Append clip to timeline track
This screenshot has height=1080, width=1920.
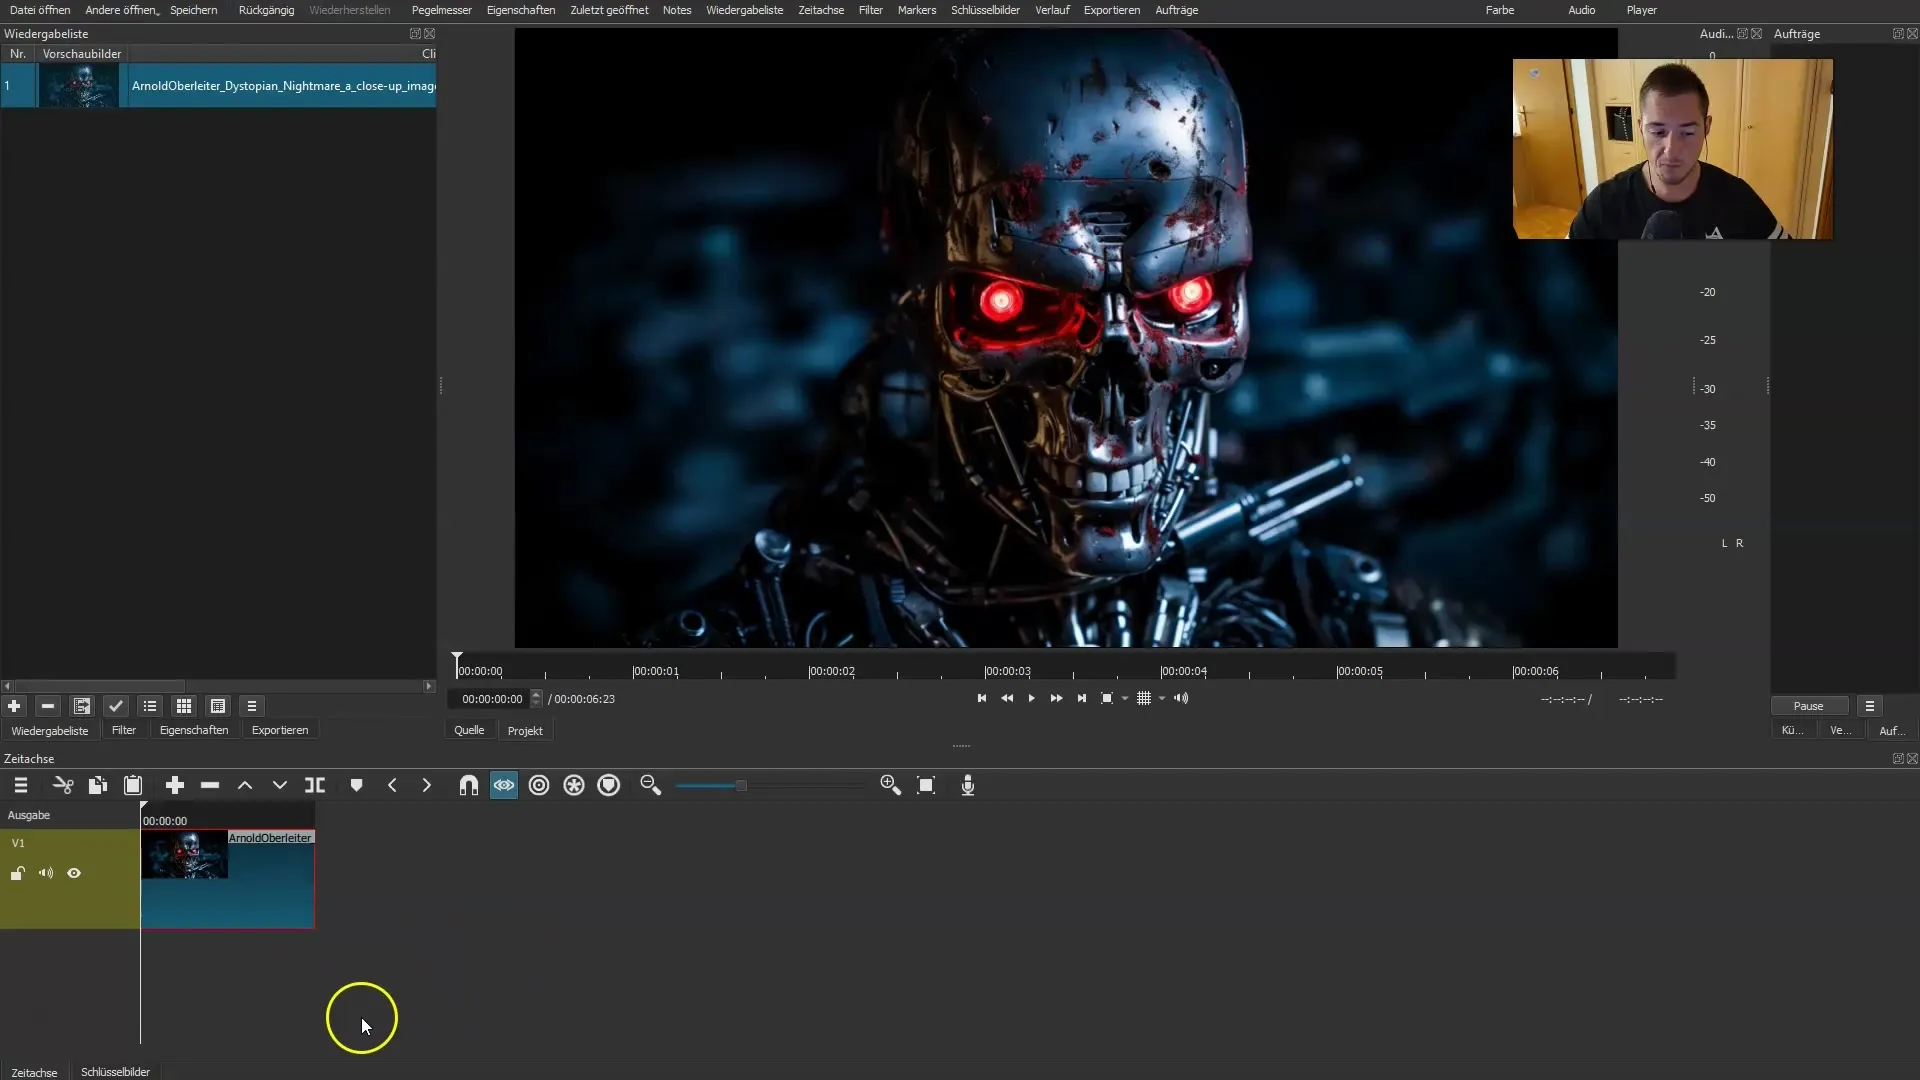tap(175, 786)
